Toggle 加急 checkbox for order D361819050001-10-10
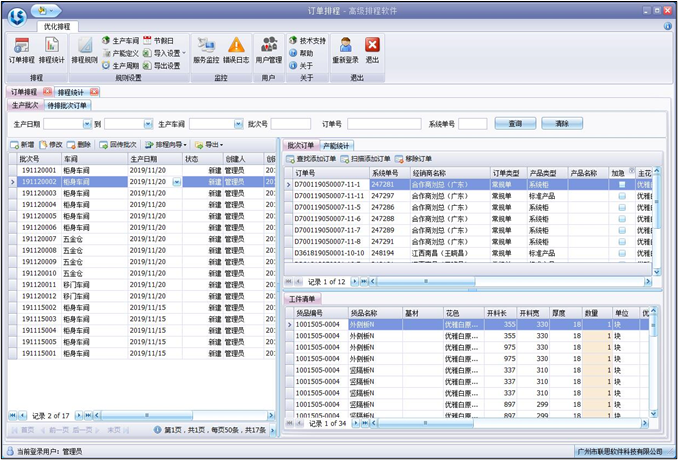The width and height of the screenshot is (678, 460). (x=621, y=253)
